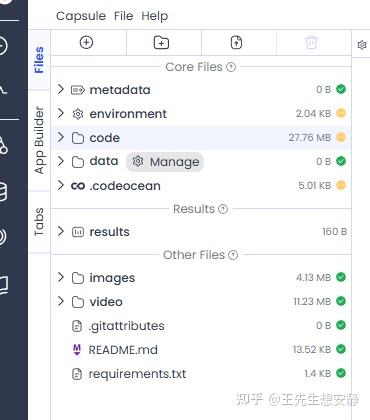Open the requirements.txt file
Screen dimensions: 370x420
(137, 374)
